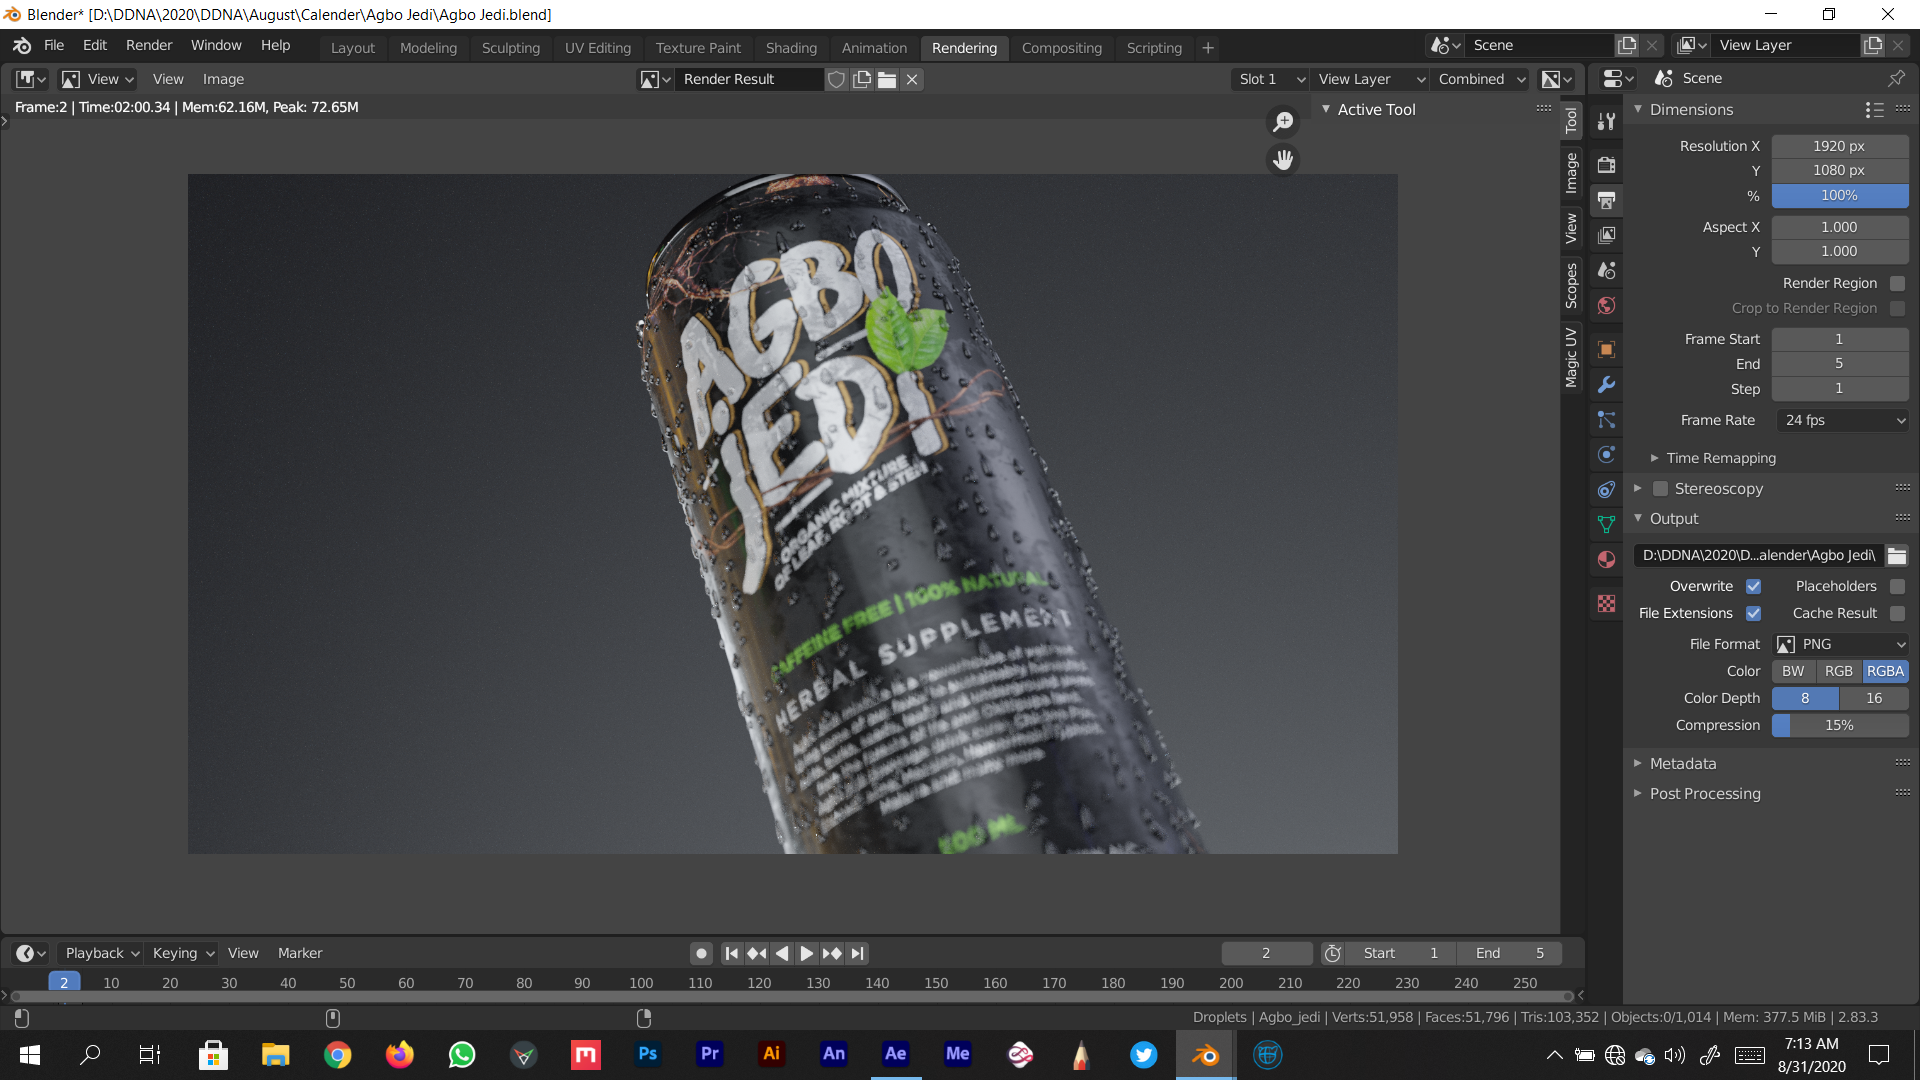Expand the Metadata panel
The height and width of the screenshot is (1080, 1920).
[1683, 763]
